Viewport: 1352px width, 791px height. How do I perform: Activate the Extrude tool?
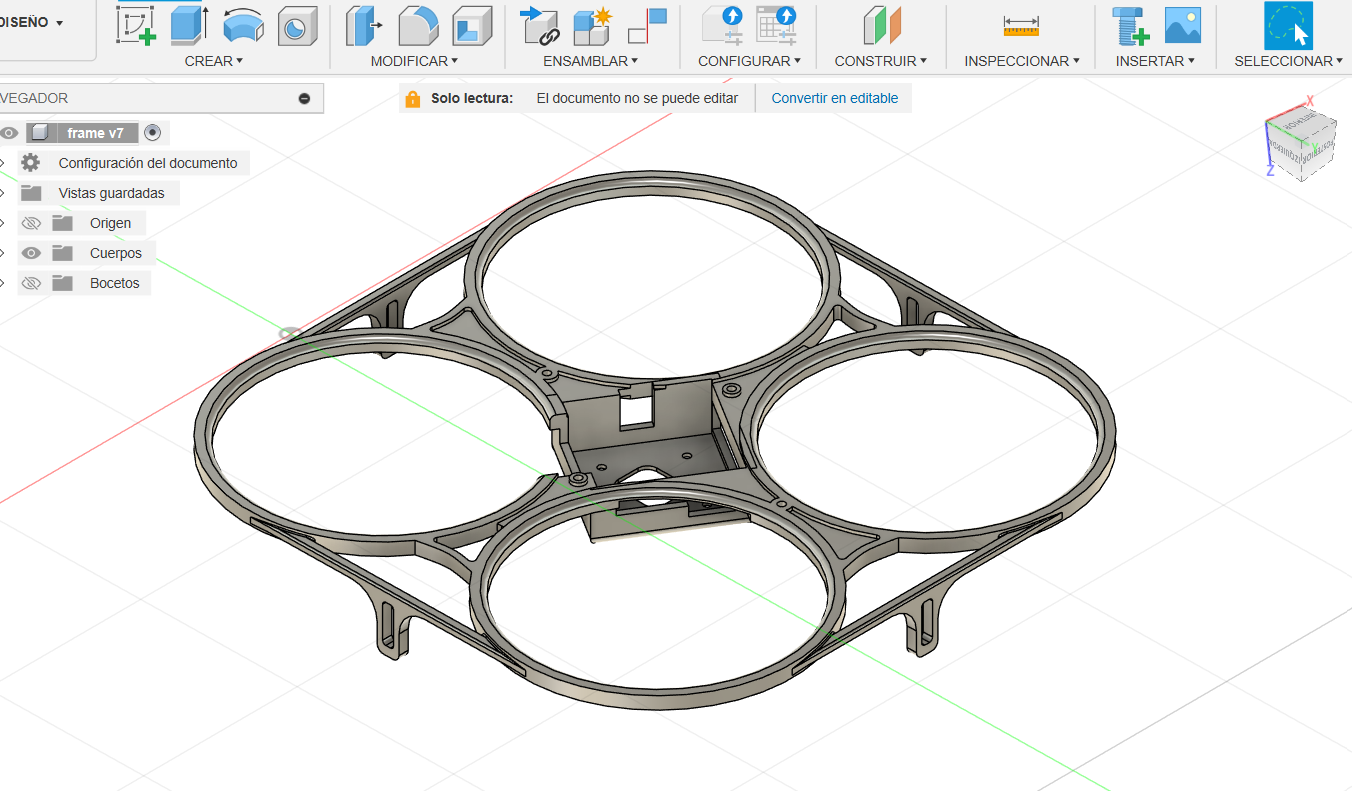click(189, 25)
